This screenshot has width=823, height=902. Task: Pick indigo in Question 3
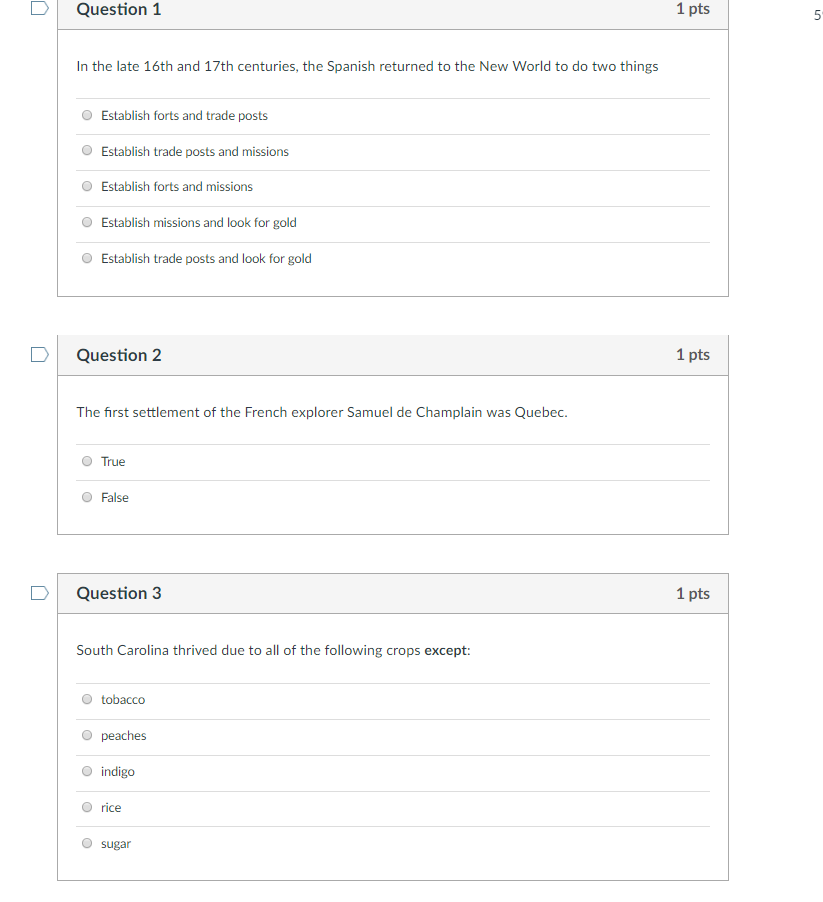tap(87, 771)
